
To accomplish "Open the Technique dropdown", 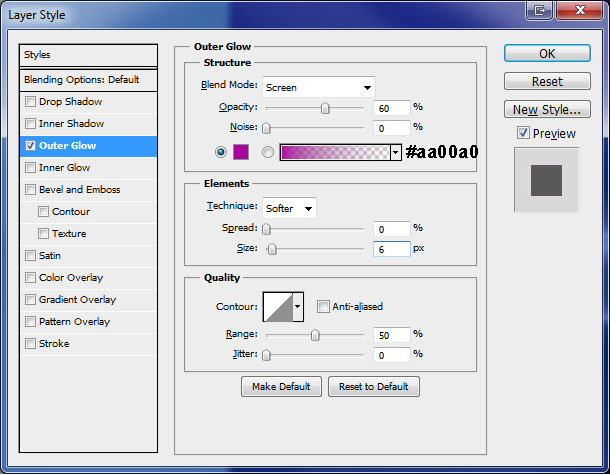I will coord(289,208).
